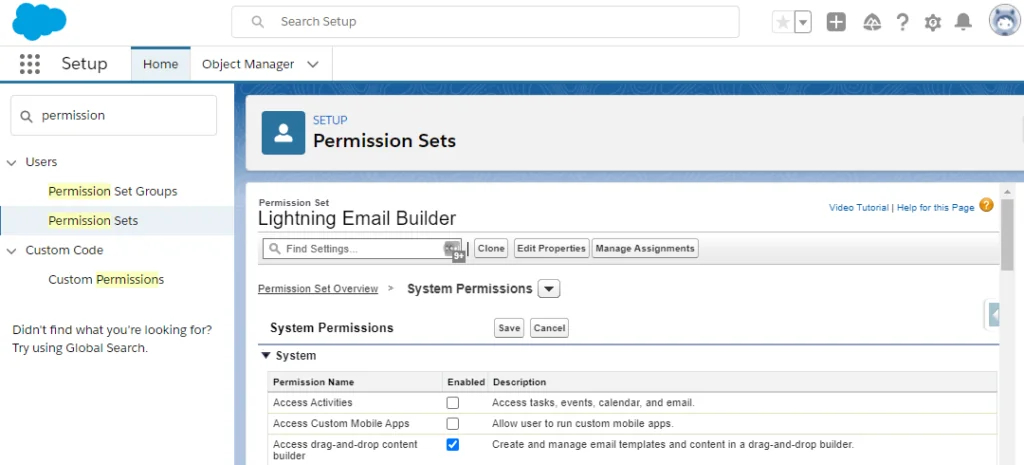The image size is (1024, 465).
Task: Click the Cancel button
Action: click(549, 328)
